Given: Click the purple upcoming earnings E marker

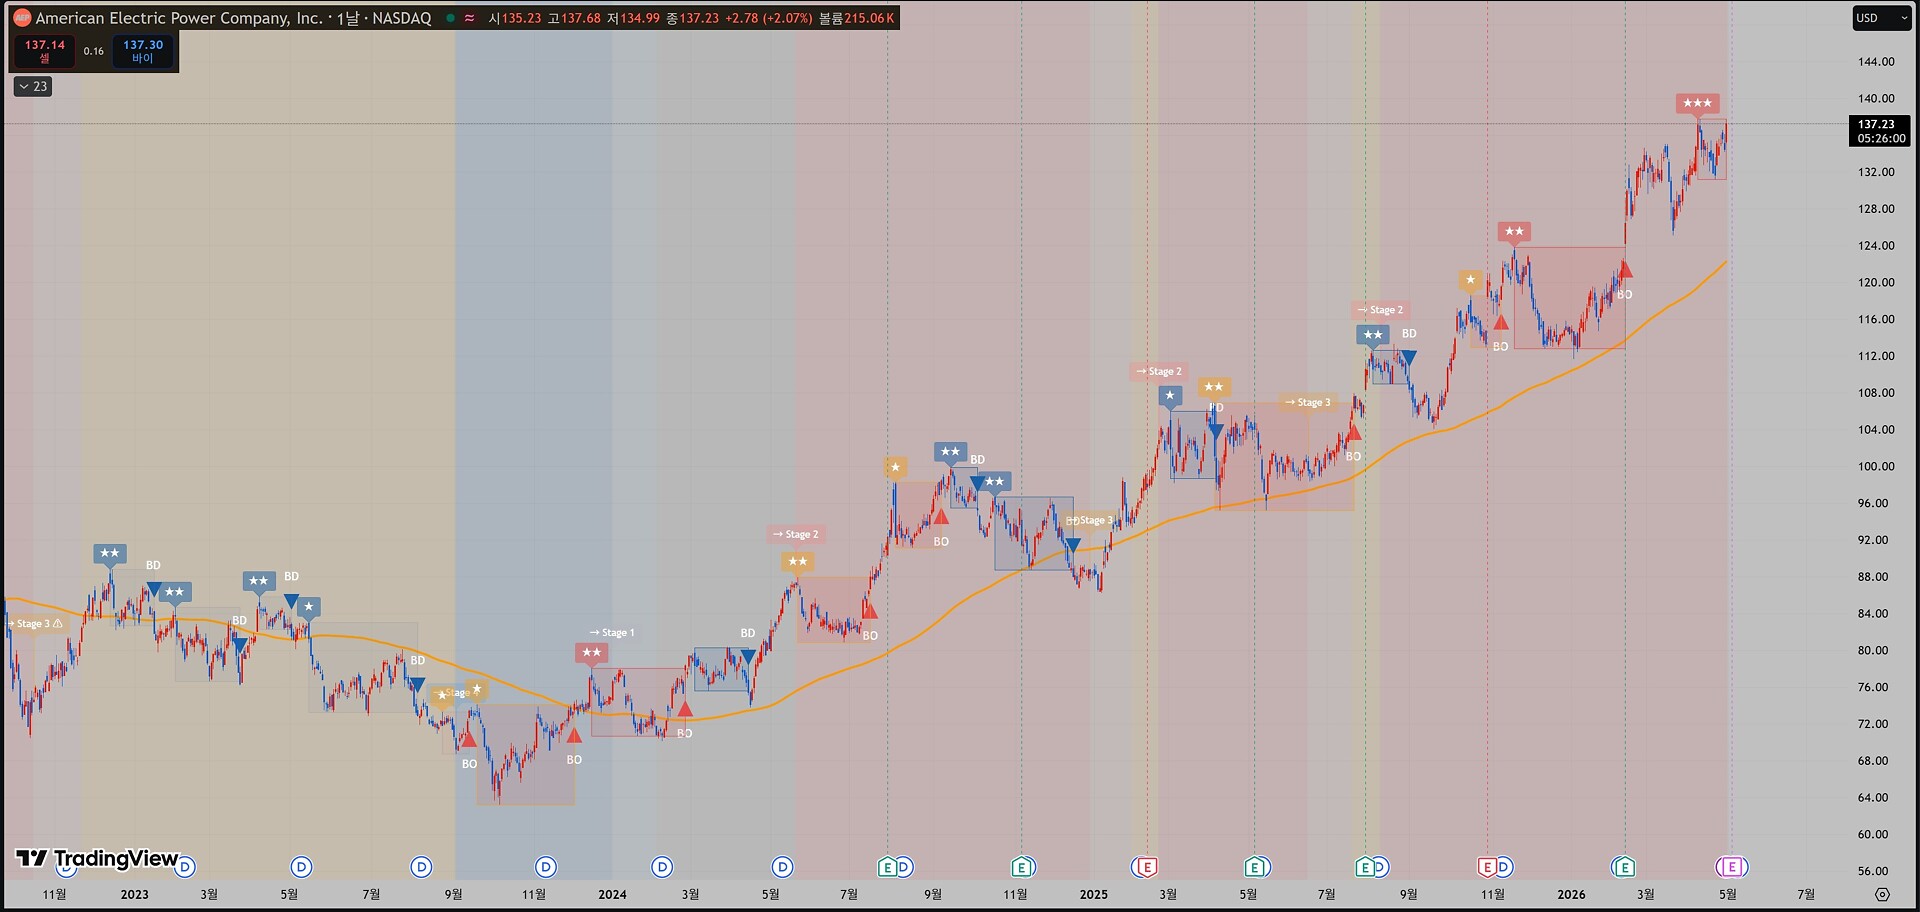Looking at the screenshot, I should tap(1732, 867).
